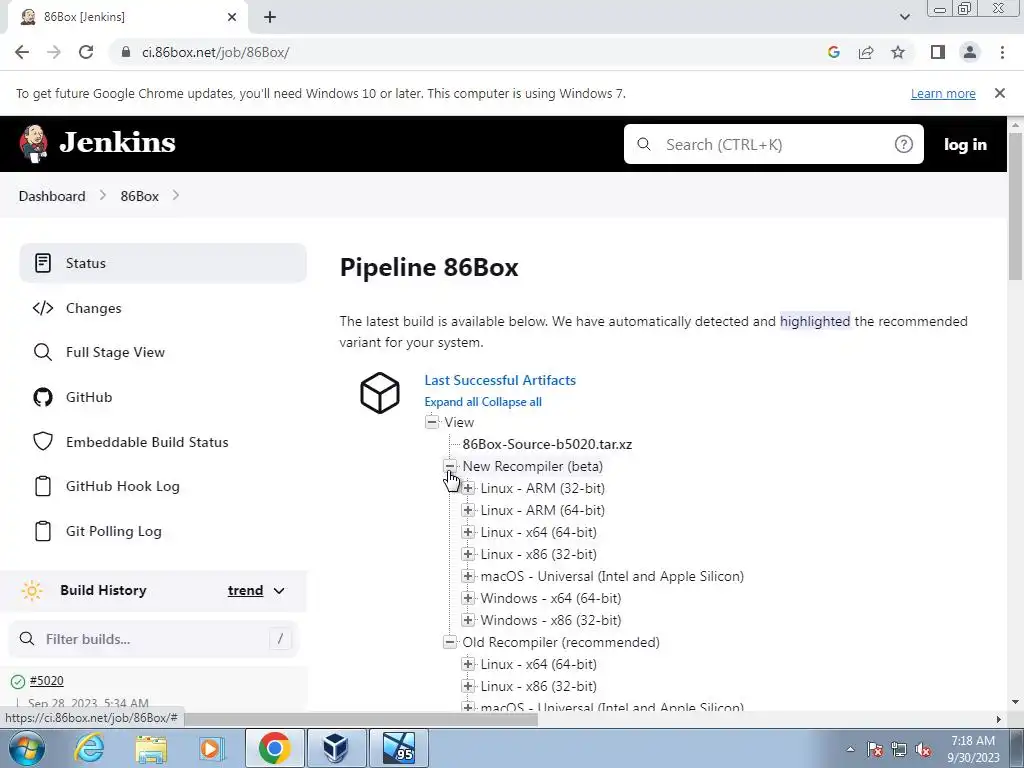Collapse the New Recompiler (beta) node
Viewport: 1024px width, 768px height.
coord(449,466)
